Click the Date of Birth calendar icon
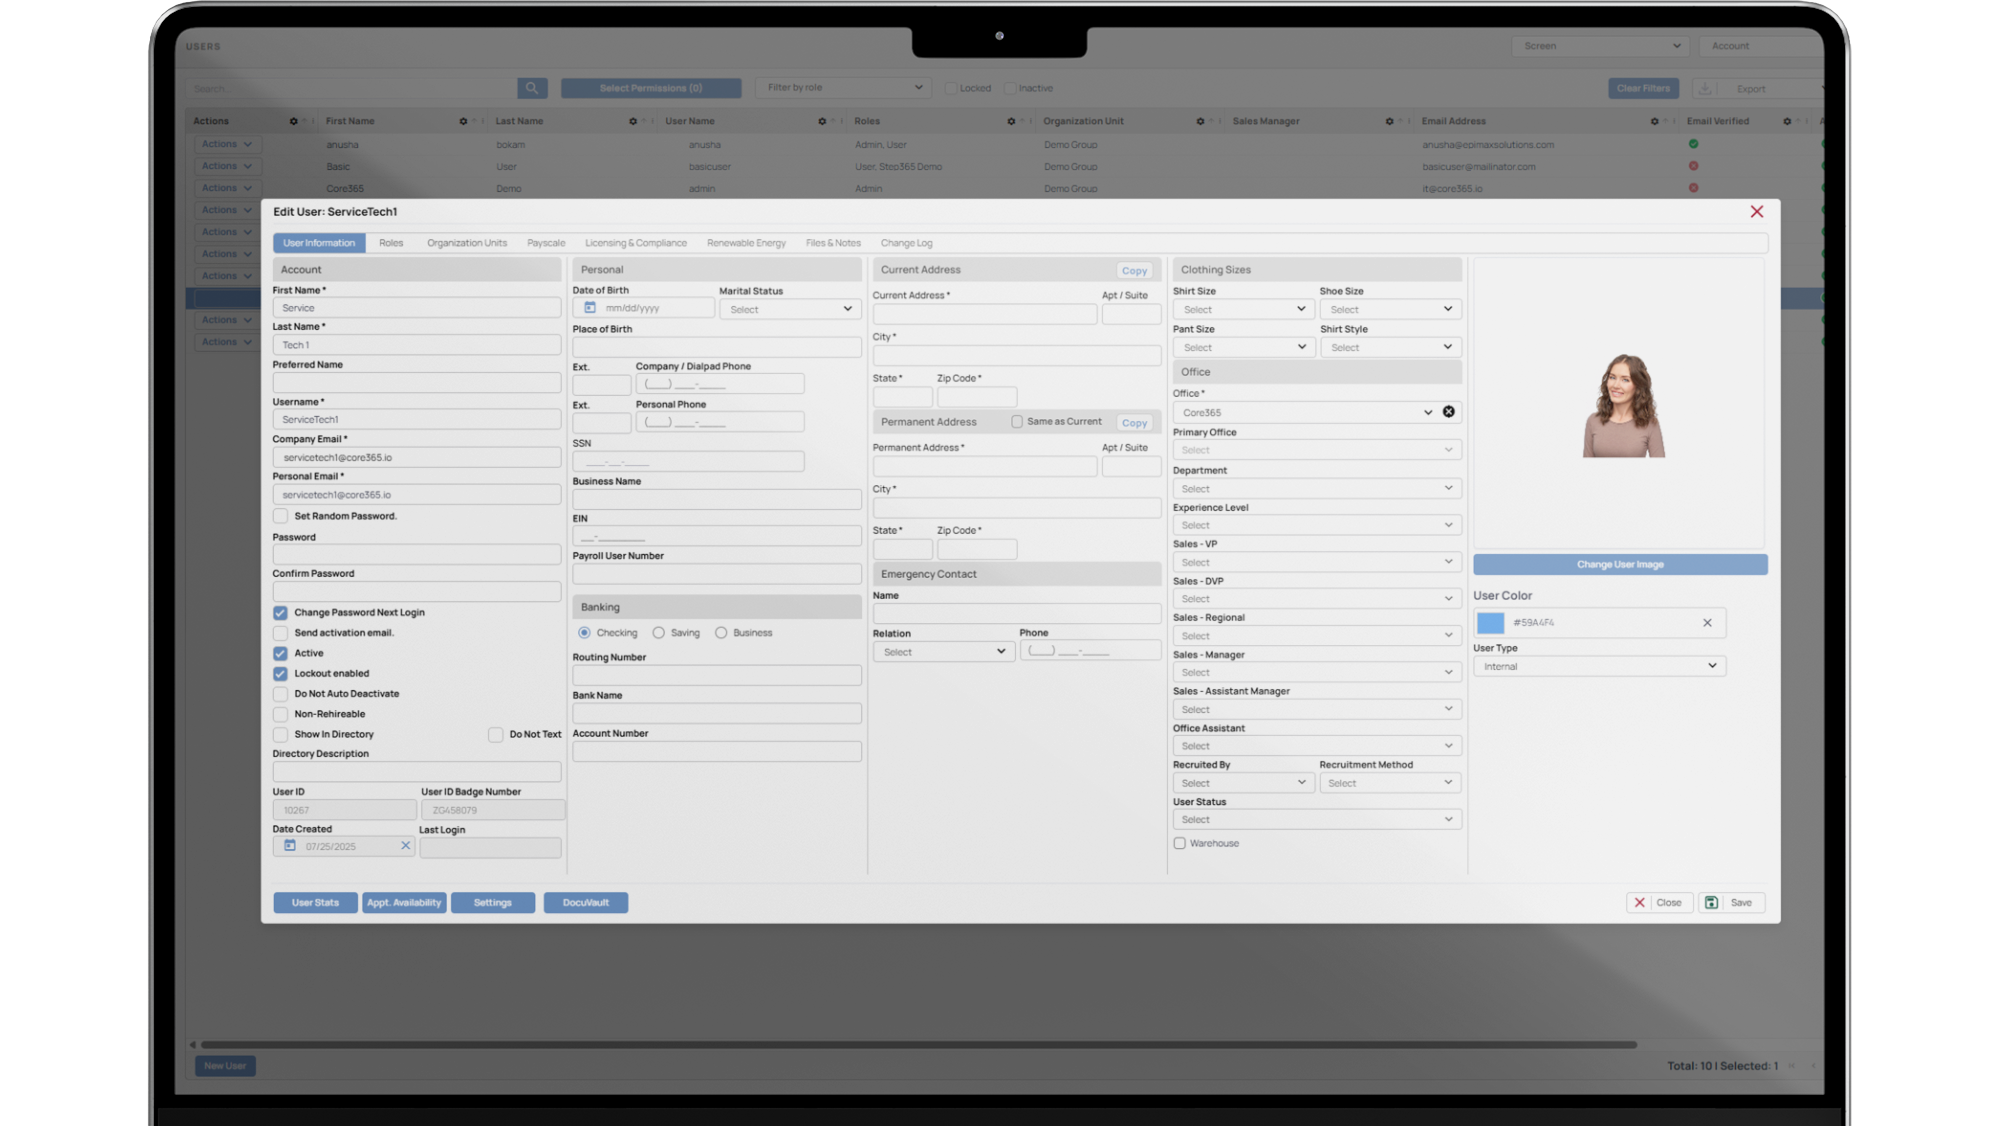Viewport: 2000px width, 1126px height. [590, 308]
